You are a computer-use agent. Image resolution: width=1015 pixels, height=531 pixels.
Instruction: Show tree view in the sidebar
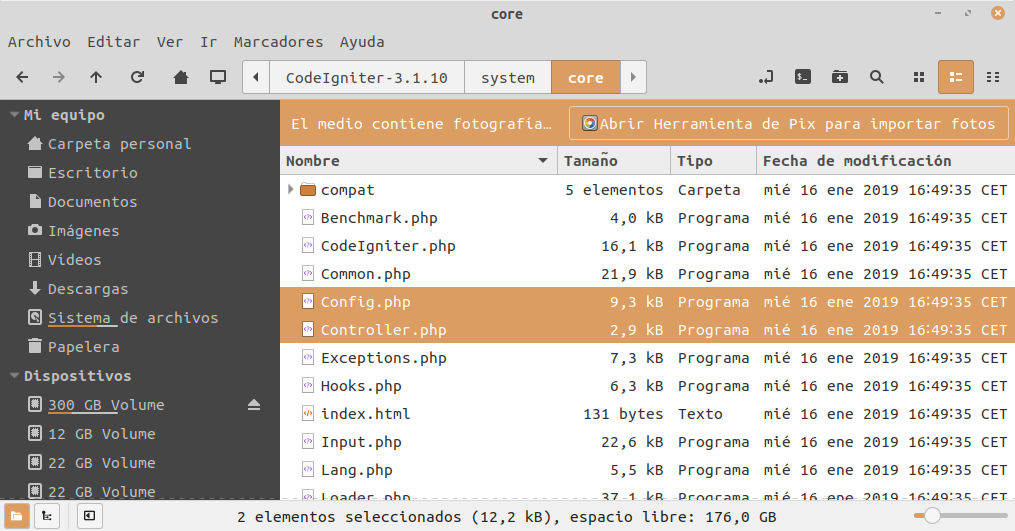point(47,516)
